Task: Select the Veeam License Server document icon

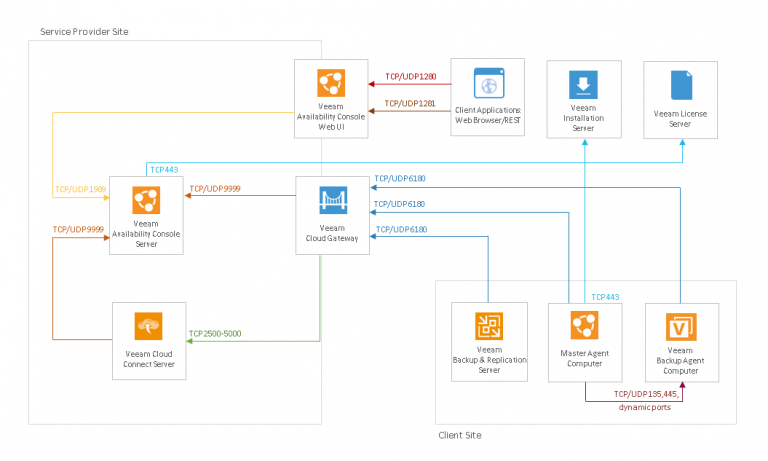Action: pos(681,85)
